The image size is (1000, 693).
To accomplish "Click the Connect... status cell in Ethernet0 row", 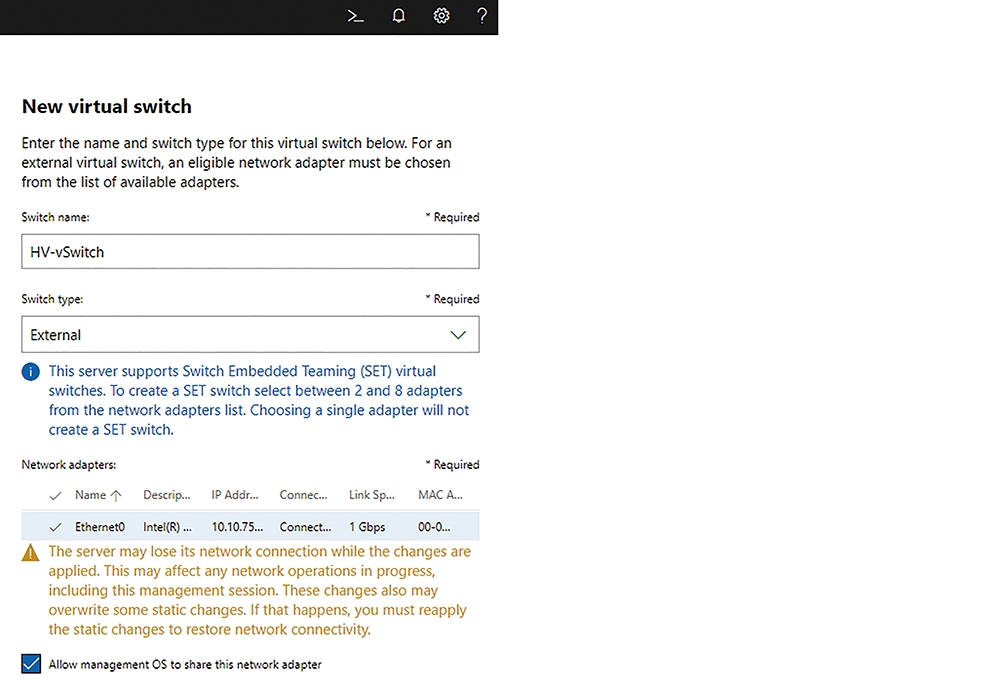I will point(305,527).
